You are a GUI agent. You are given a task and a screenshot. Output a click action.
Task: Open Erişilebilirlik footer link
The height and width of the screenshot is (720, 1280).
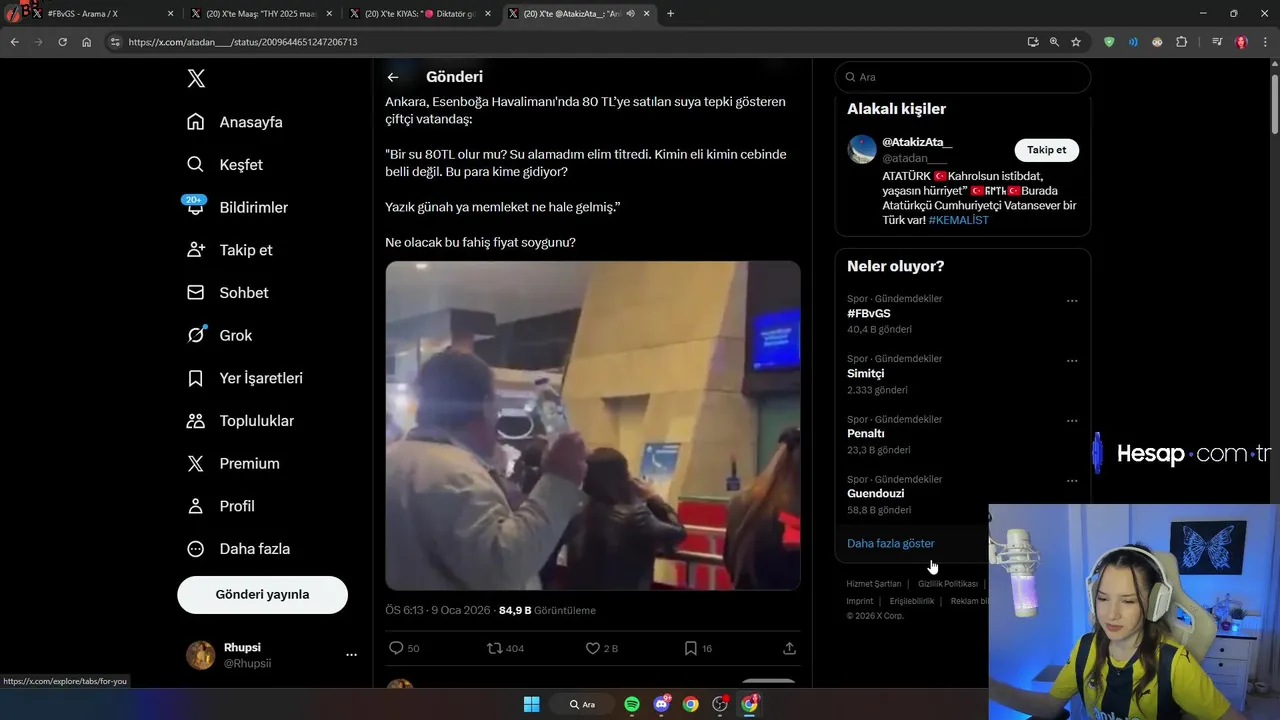pos(912,601)
